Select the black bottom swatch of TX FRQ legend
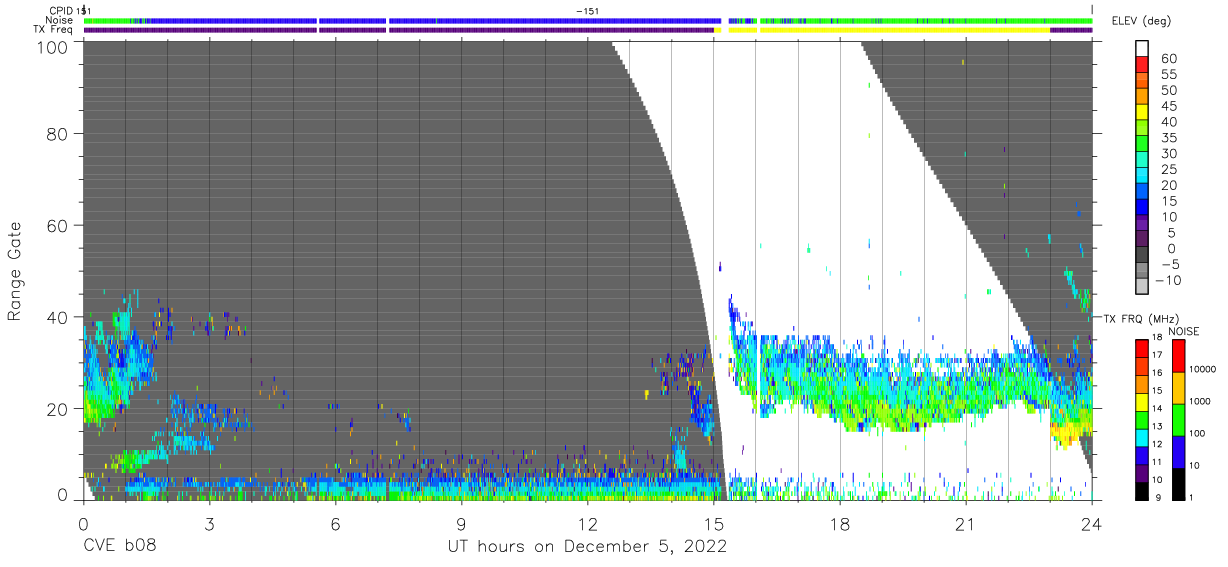1228x567 pixels. tap(1142, 491)
